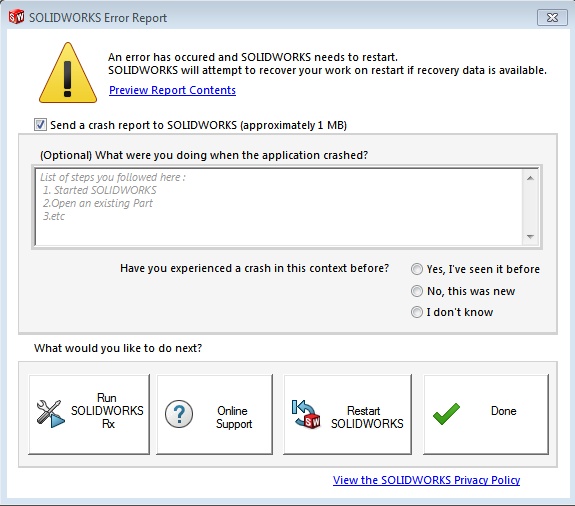Click the text box scroll down arrow

[530, 236]
